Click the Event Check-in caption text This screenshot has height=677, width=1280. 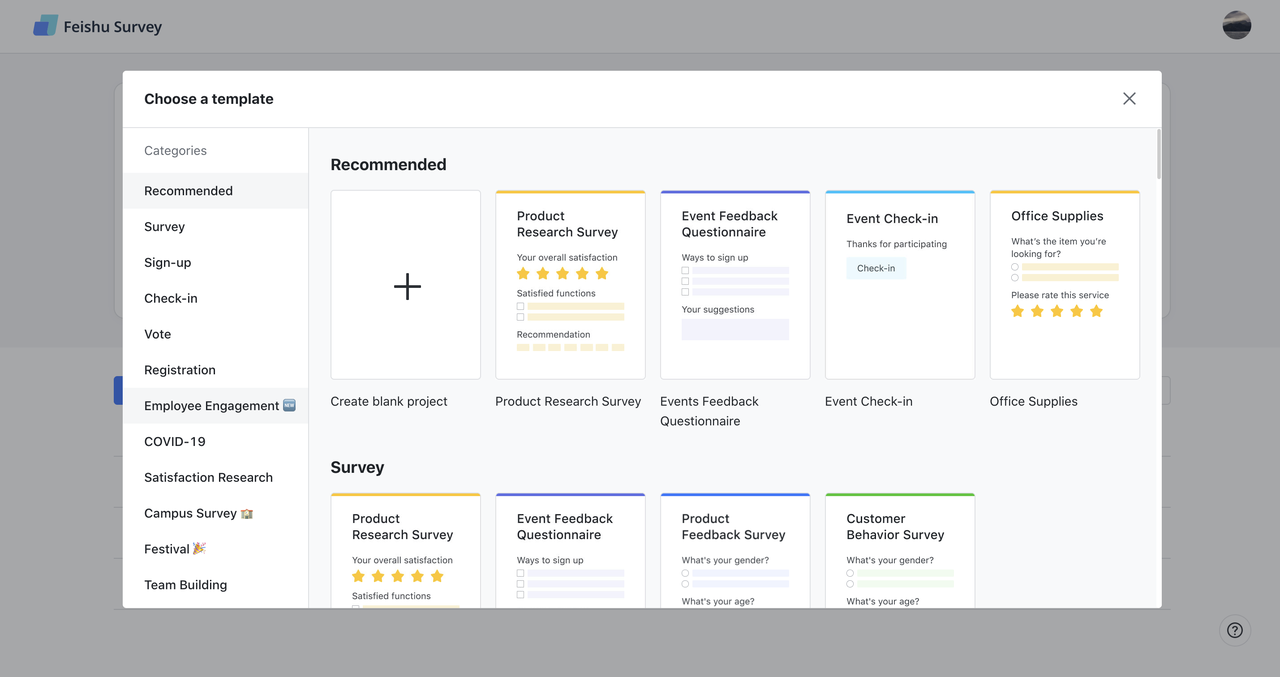(869, 402)
